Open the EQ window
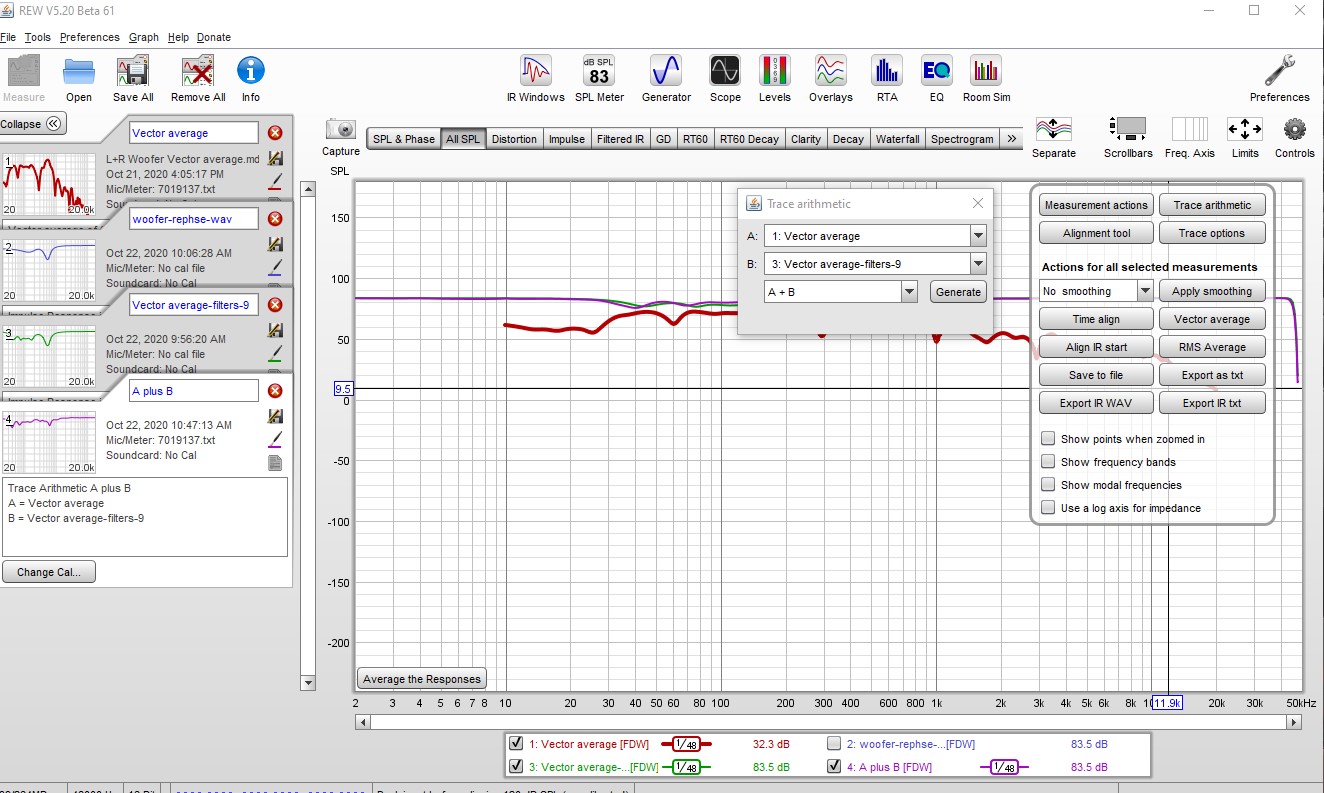This screenshot has height=793, width=1324. [936, 71]
